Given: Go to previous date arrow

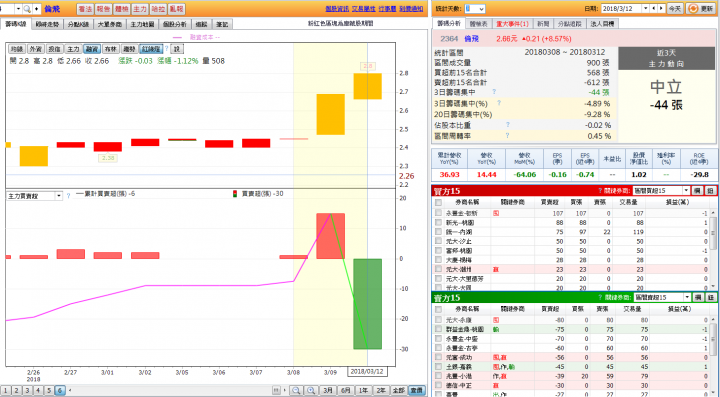Looking at the screenshot, I should point(654,8).
